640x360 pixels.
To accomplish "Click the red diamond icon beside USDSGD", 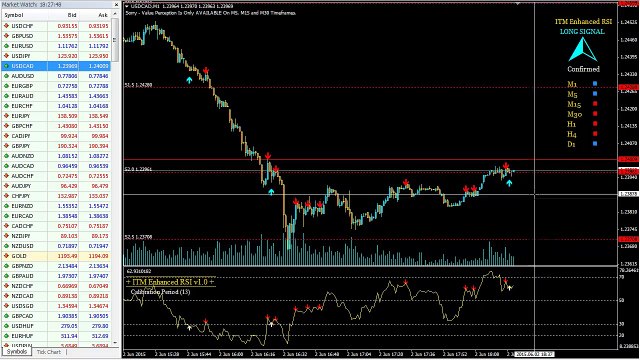I will click(x=6, y=306).
